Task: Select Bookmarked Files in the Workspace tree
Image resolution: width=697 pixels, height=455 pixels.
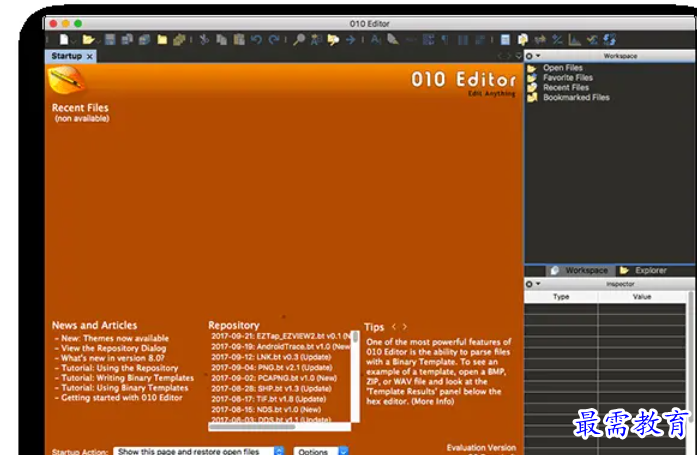Action: (x=576, y=97)
